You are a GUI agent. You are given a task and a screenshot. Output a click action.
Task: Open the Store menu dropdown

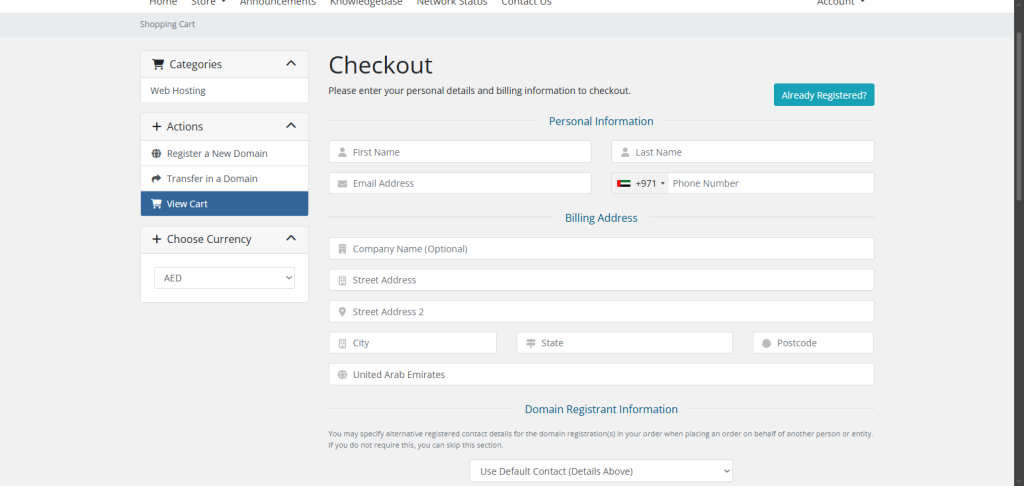pyautogui.click(x=208, y=3)
